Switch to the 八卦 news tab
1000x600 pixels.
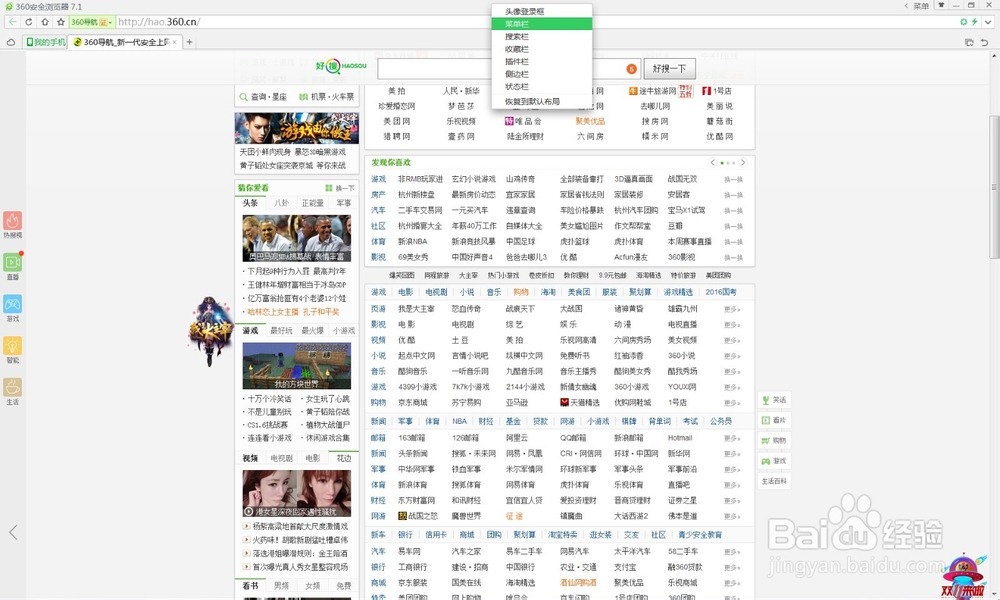coord(281,203)
